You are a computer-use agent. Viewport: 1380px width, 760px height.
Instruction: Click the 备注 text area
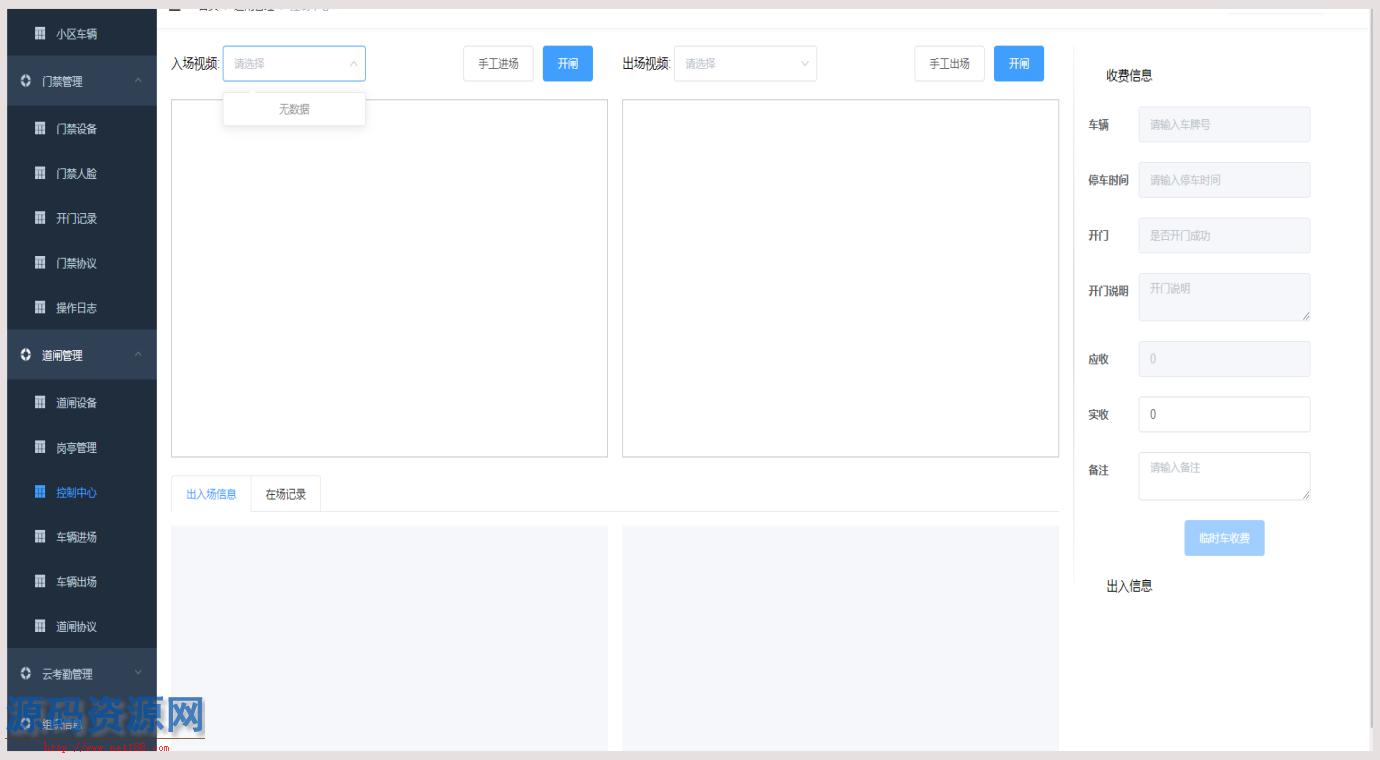(1224, 476)
